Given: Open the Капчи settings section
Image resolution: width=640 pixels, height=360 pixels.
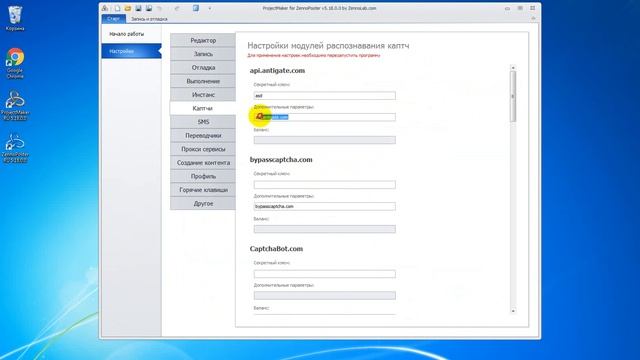Looking at the screenshot, I should tap(203, 108).
